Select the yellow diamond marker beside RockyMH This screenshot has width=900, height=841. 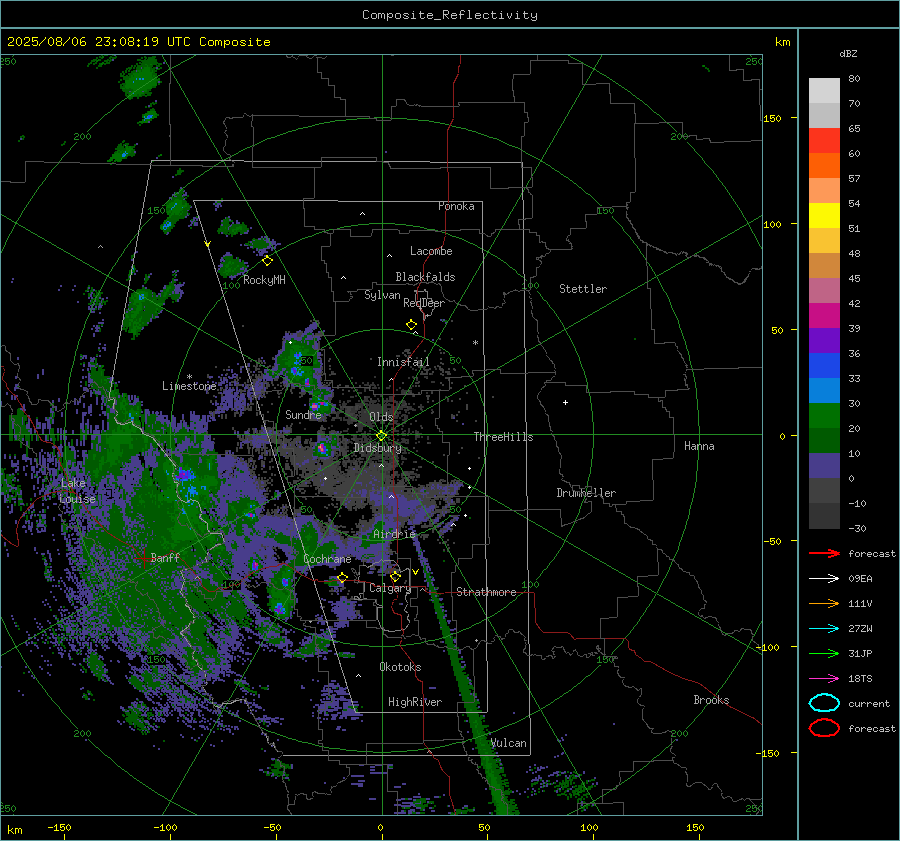pos(267,261)
